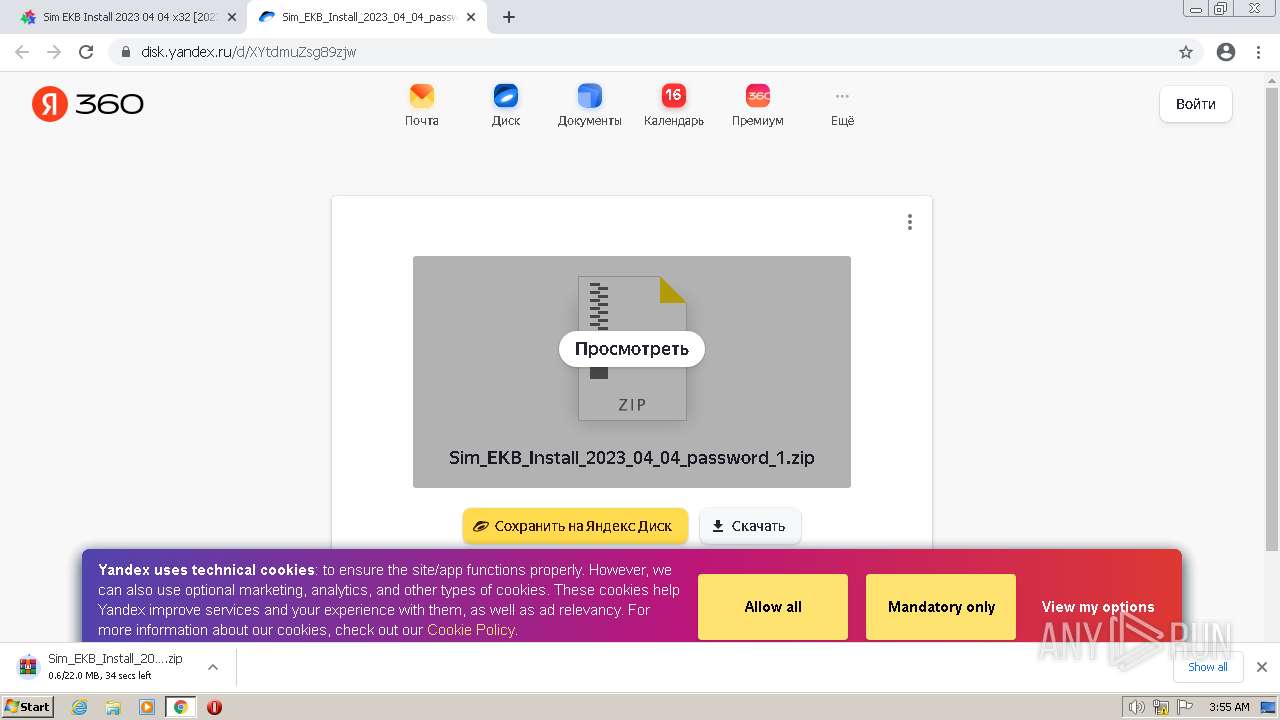The width and height of the screenshot is (1280, 720).
Task: Close the Sim_EKB_Install_2023_04_04_passw tab
Action: click(x=471, y=17)
